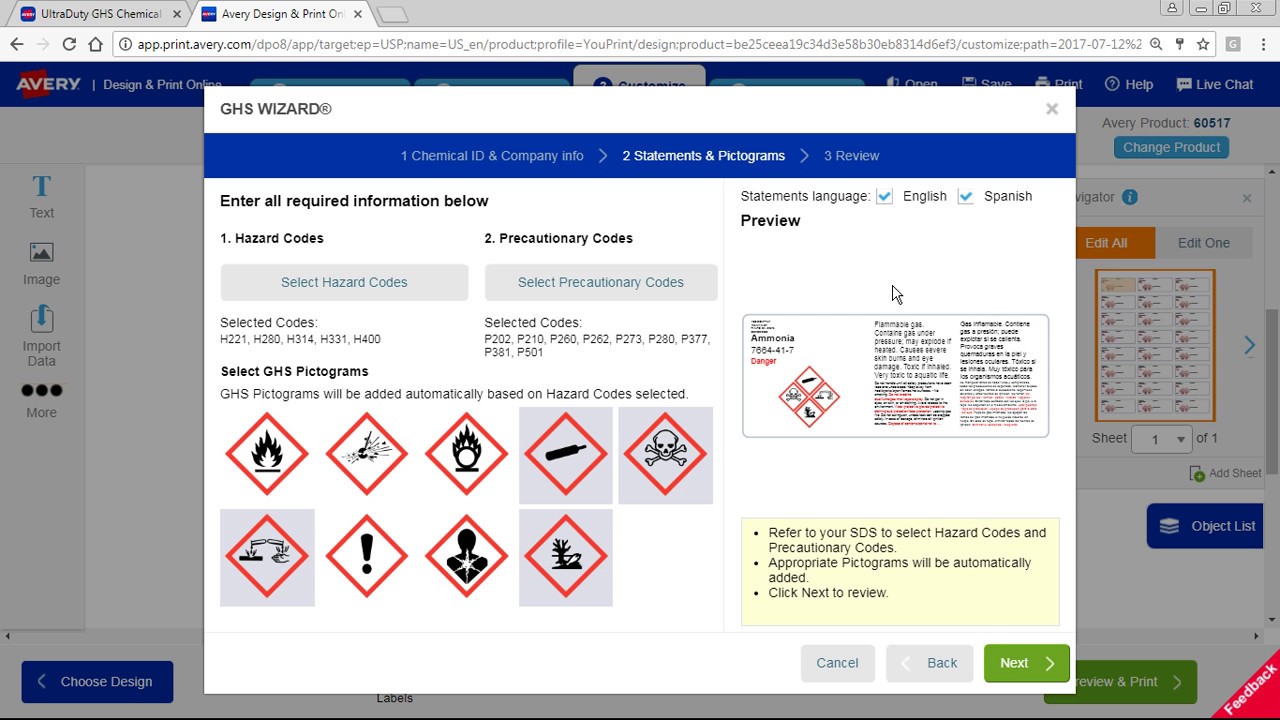Image resolution: width=1280 pixels, height=720 pixels.
Task: Select the health hazard pictogram
Action: 466,556
